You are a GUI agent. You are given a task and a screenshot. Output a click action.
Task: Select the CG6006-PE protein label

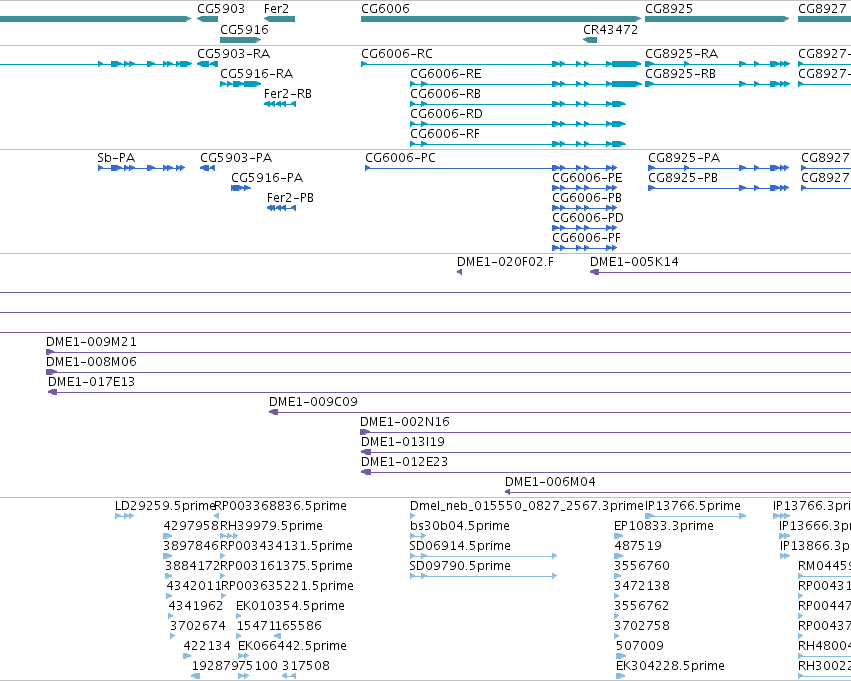point(587,178)
